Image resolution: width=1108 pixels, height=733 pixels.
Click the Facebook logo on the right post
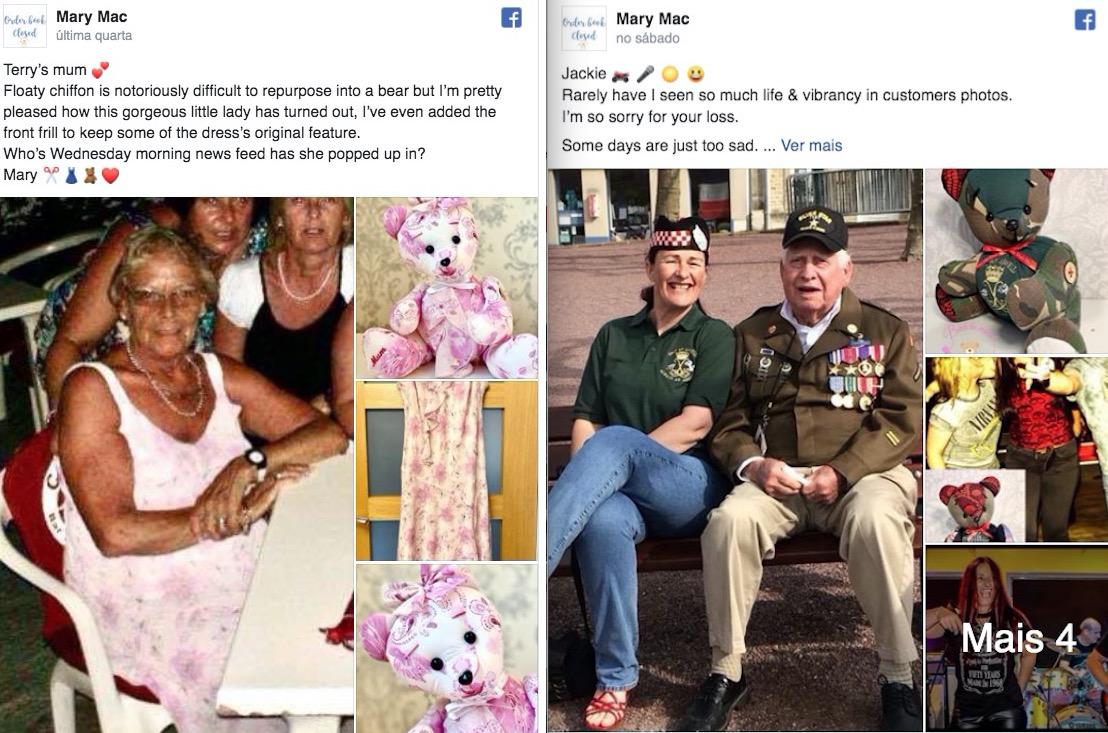coord(1085,20)
